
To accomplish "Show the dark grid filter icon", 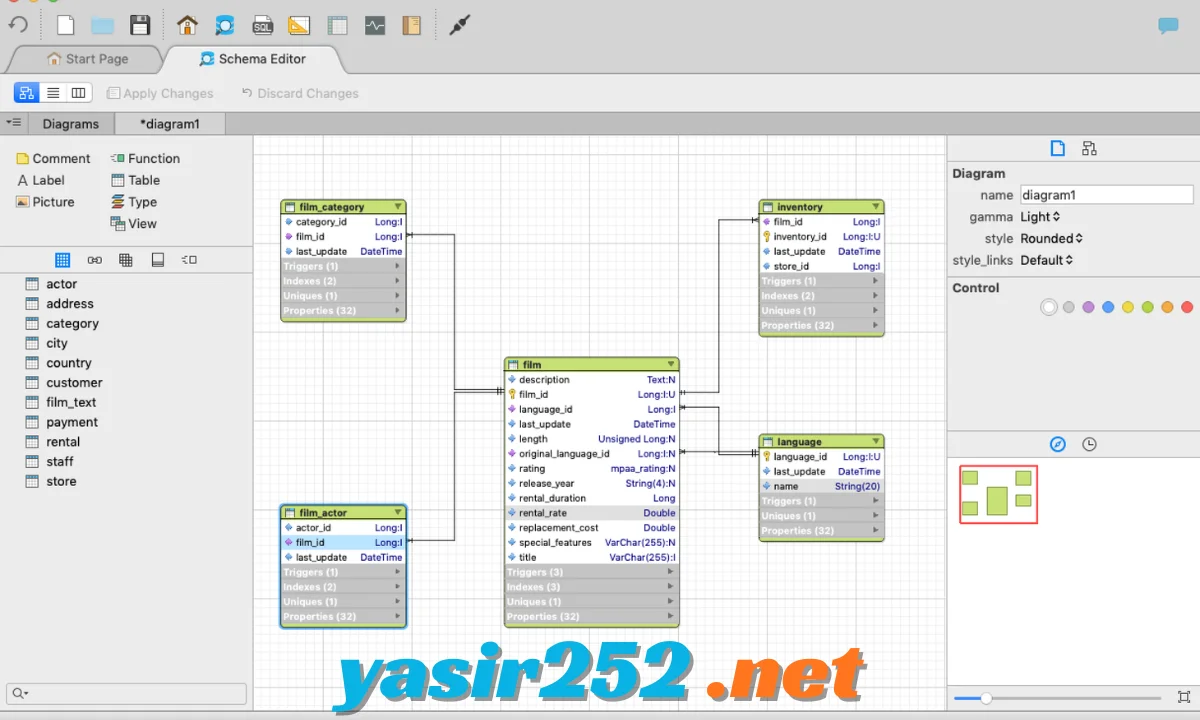I will pyautogui.click(x=126, y=260).
